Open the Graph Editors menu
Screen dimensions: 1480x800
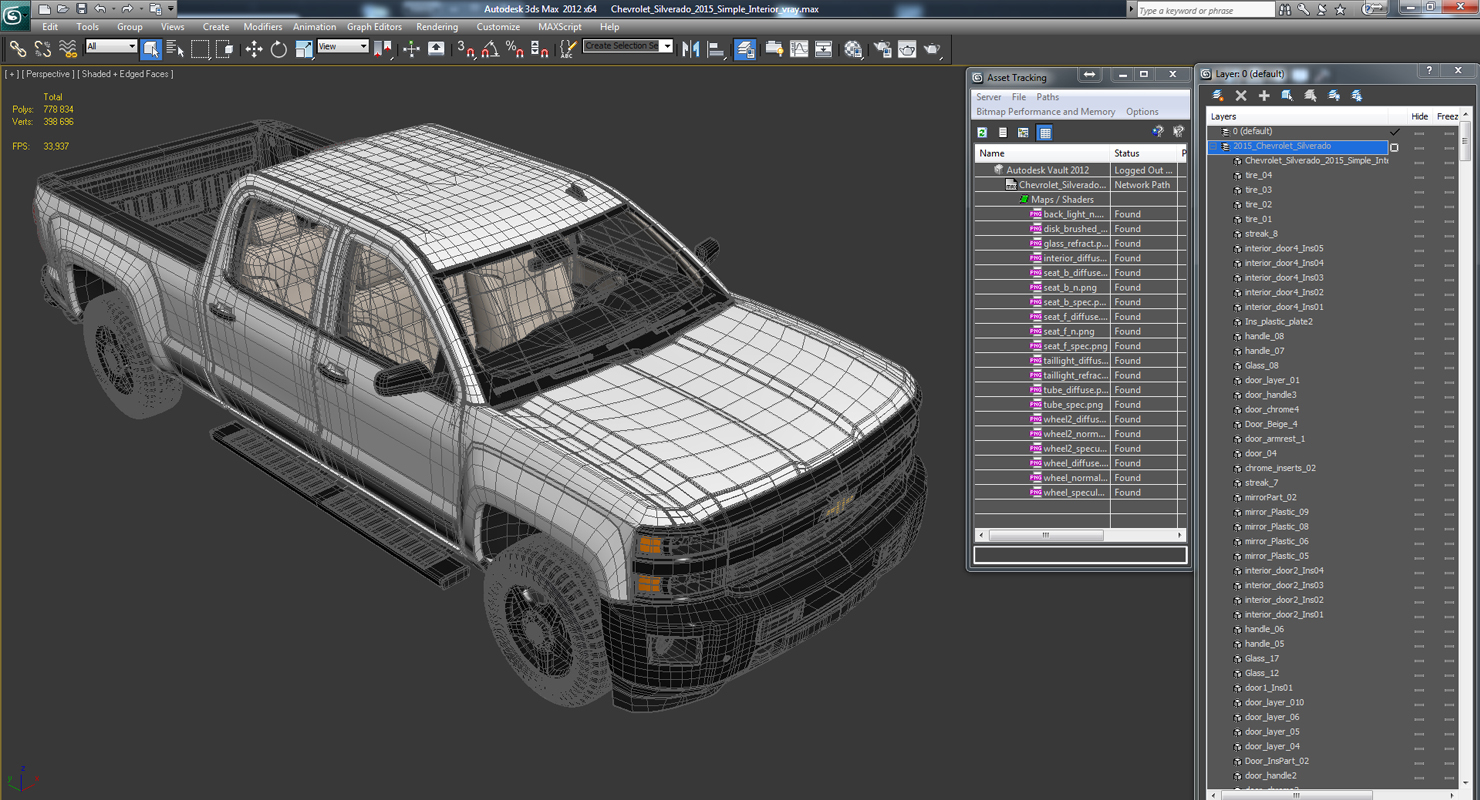tap(374, 27)
